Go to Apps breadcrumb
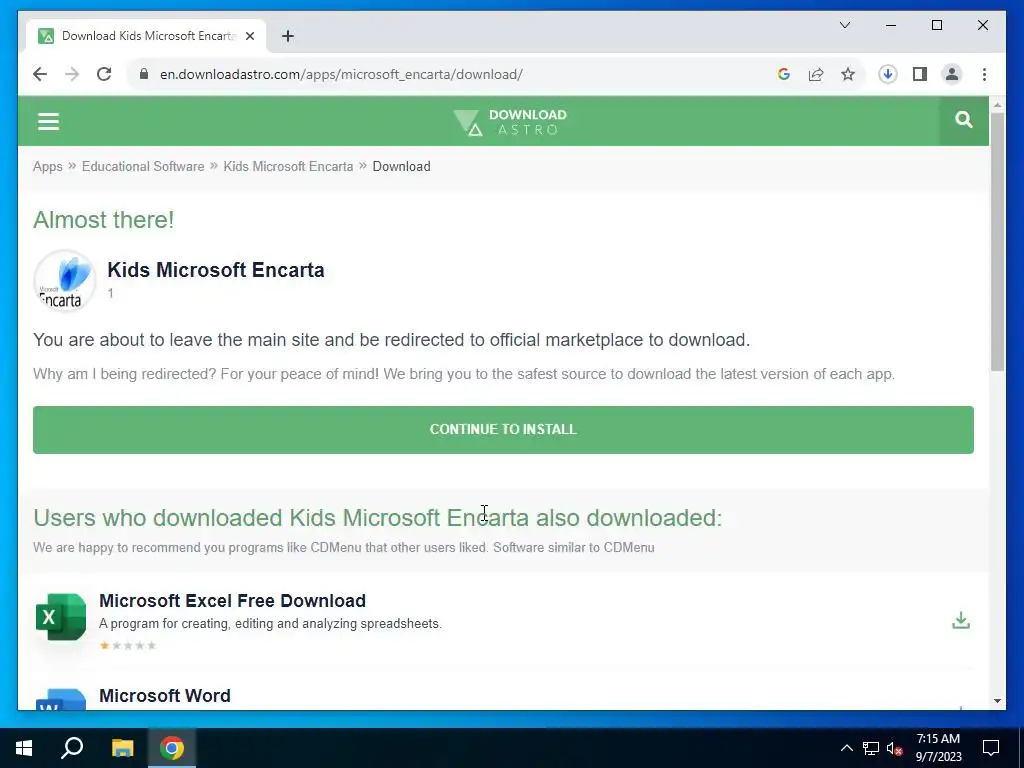 coord(48,167)
